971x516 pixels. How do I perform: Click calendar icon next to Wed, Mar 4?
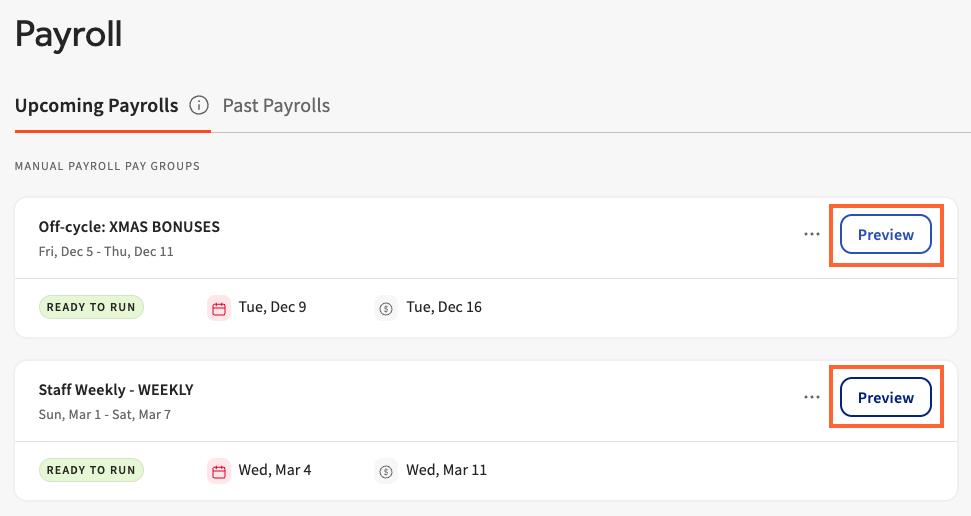219,470
